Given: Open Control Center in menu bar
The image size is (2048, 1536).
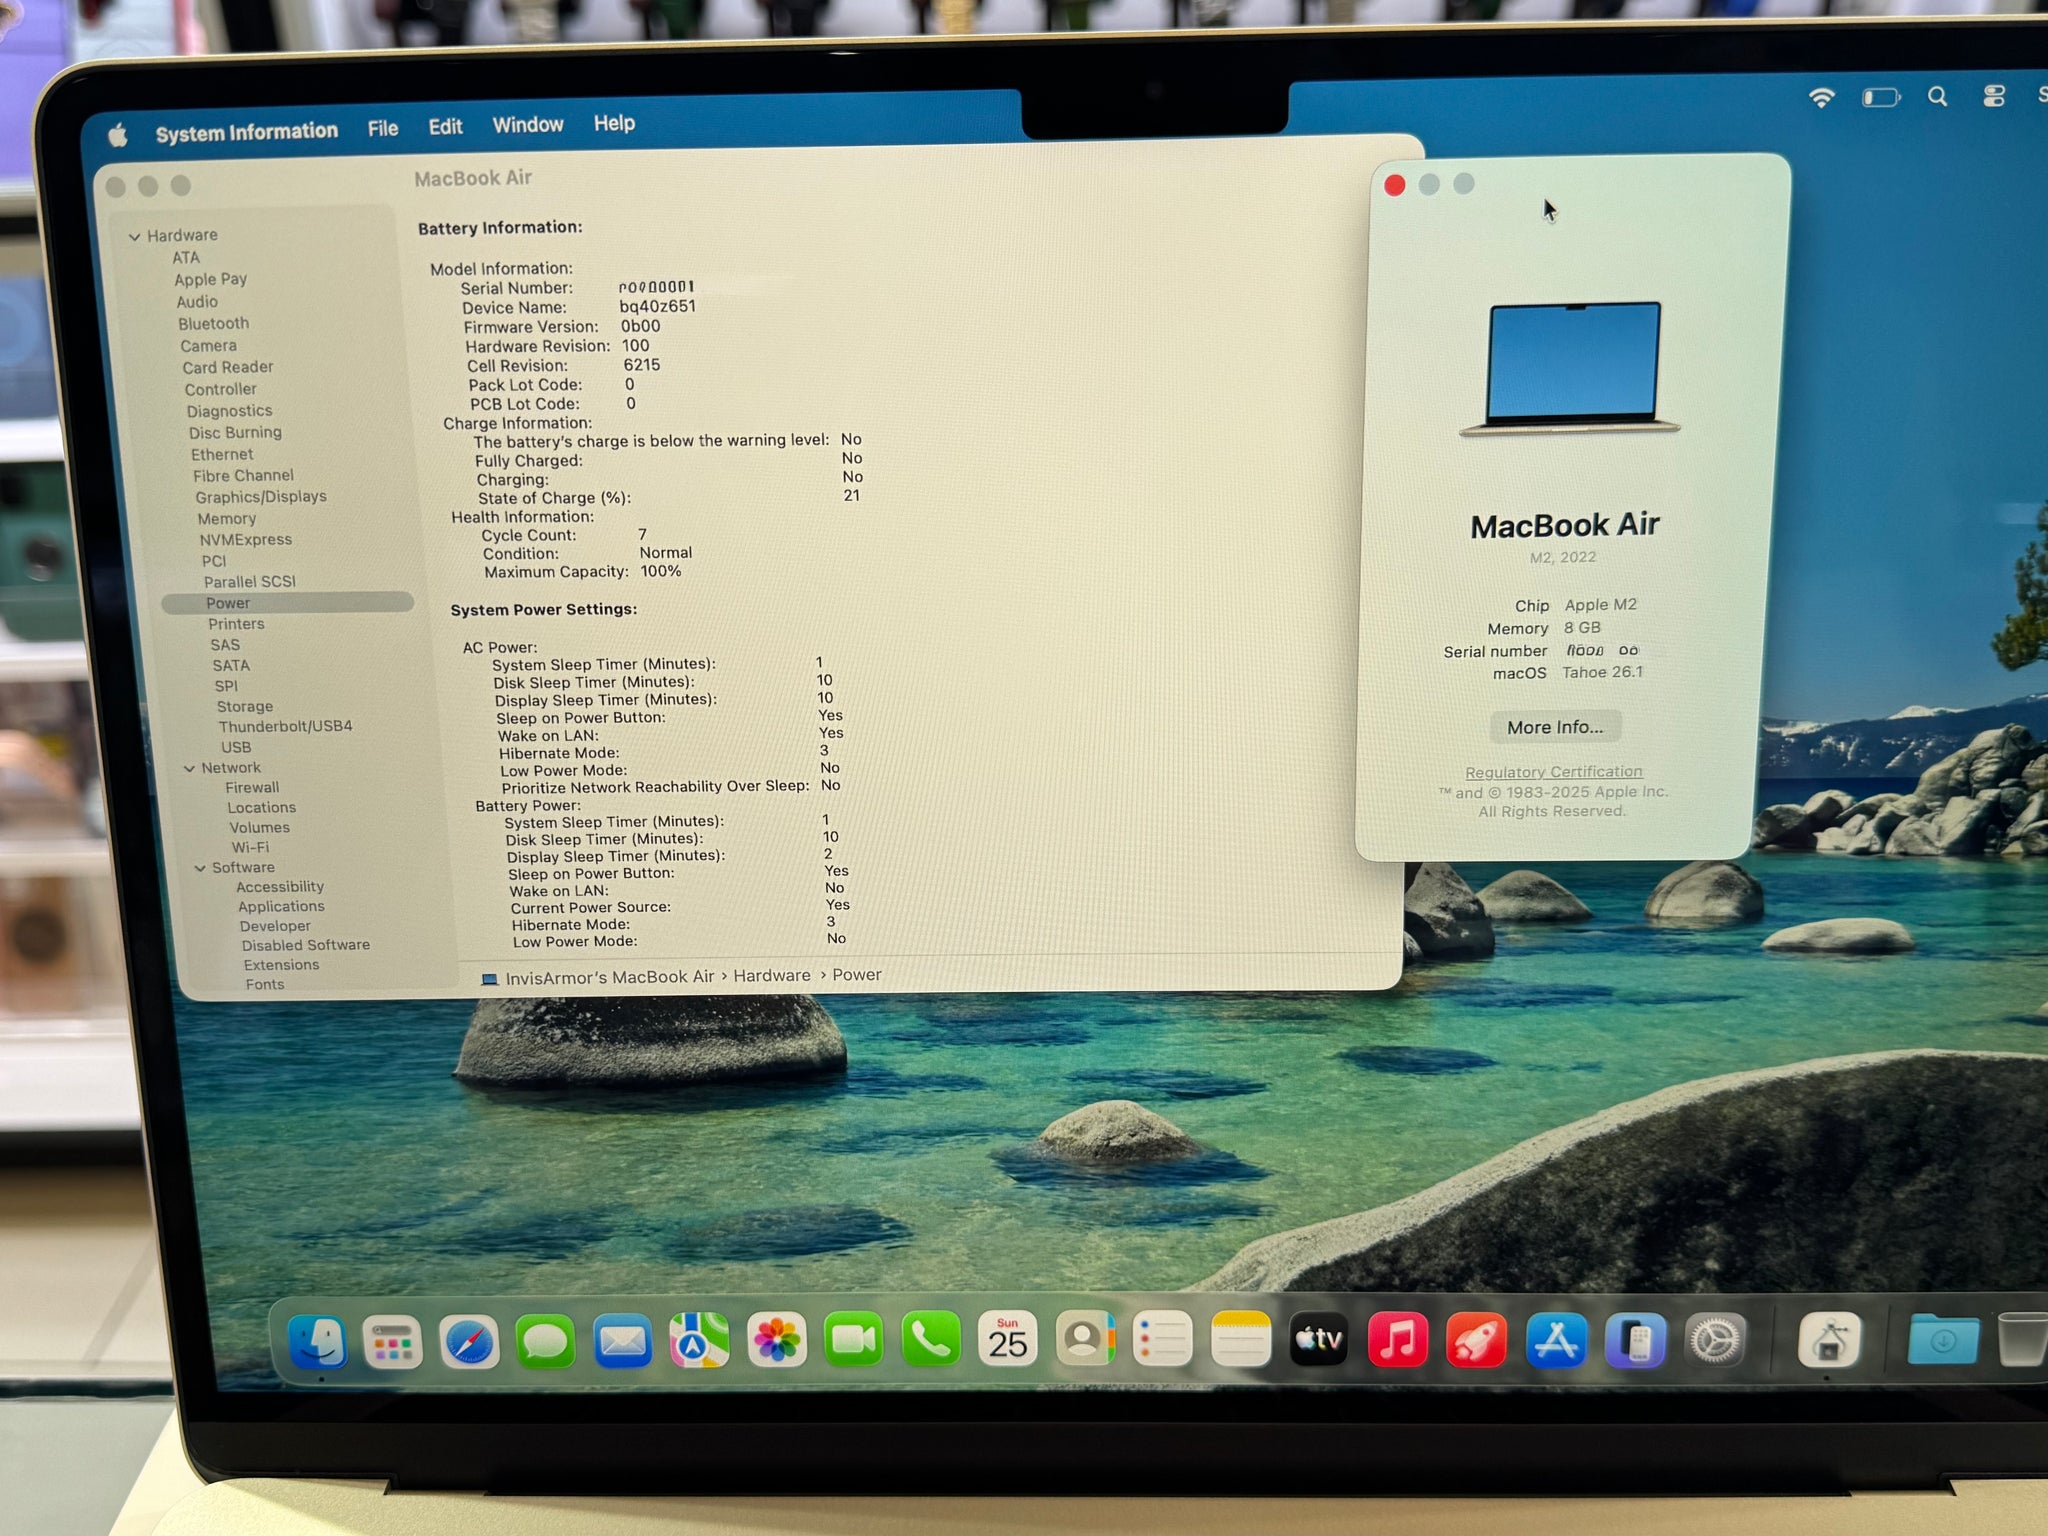Looking at the screenshot, I should click(x=1993, y=97).
